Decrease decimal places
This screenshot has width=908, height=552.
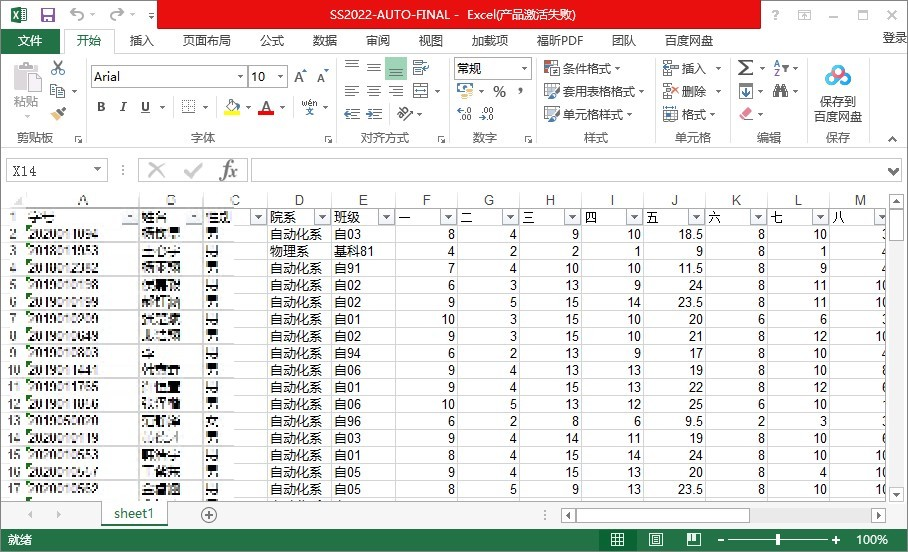pos(487,114)
